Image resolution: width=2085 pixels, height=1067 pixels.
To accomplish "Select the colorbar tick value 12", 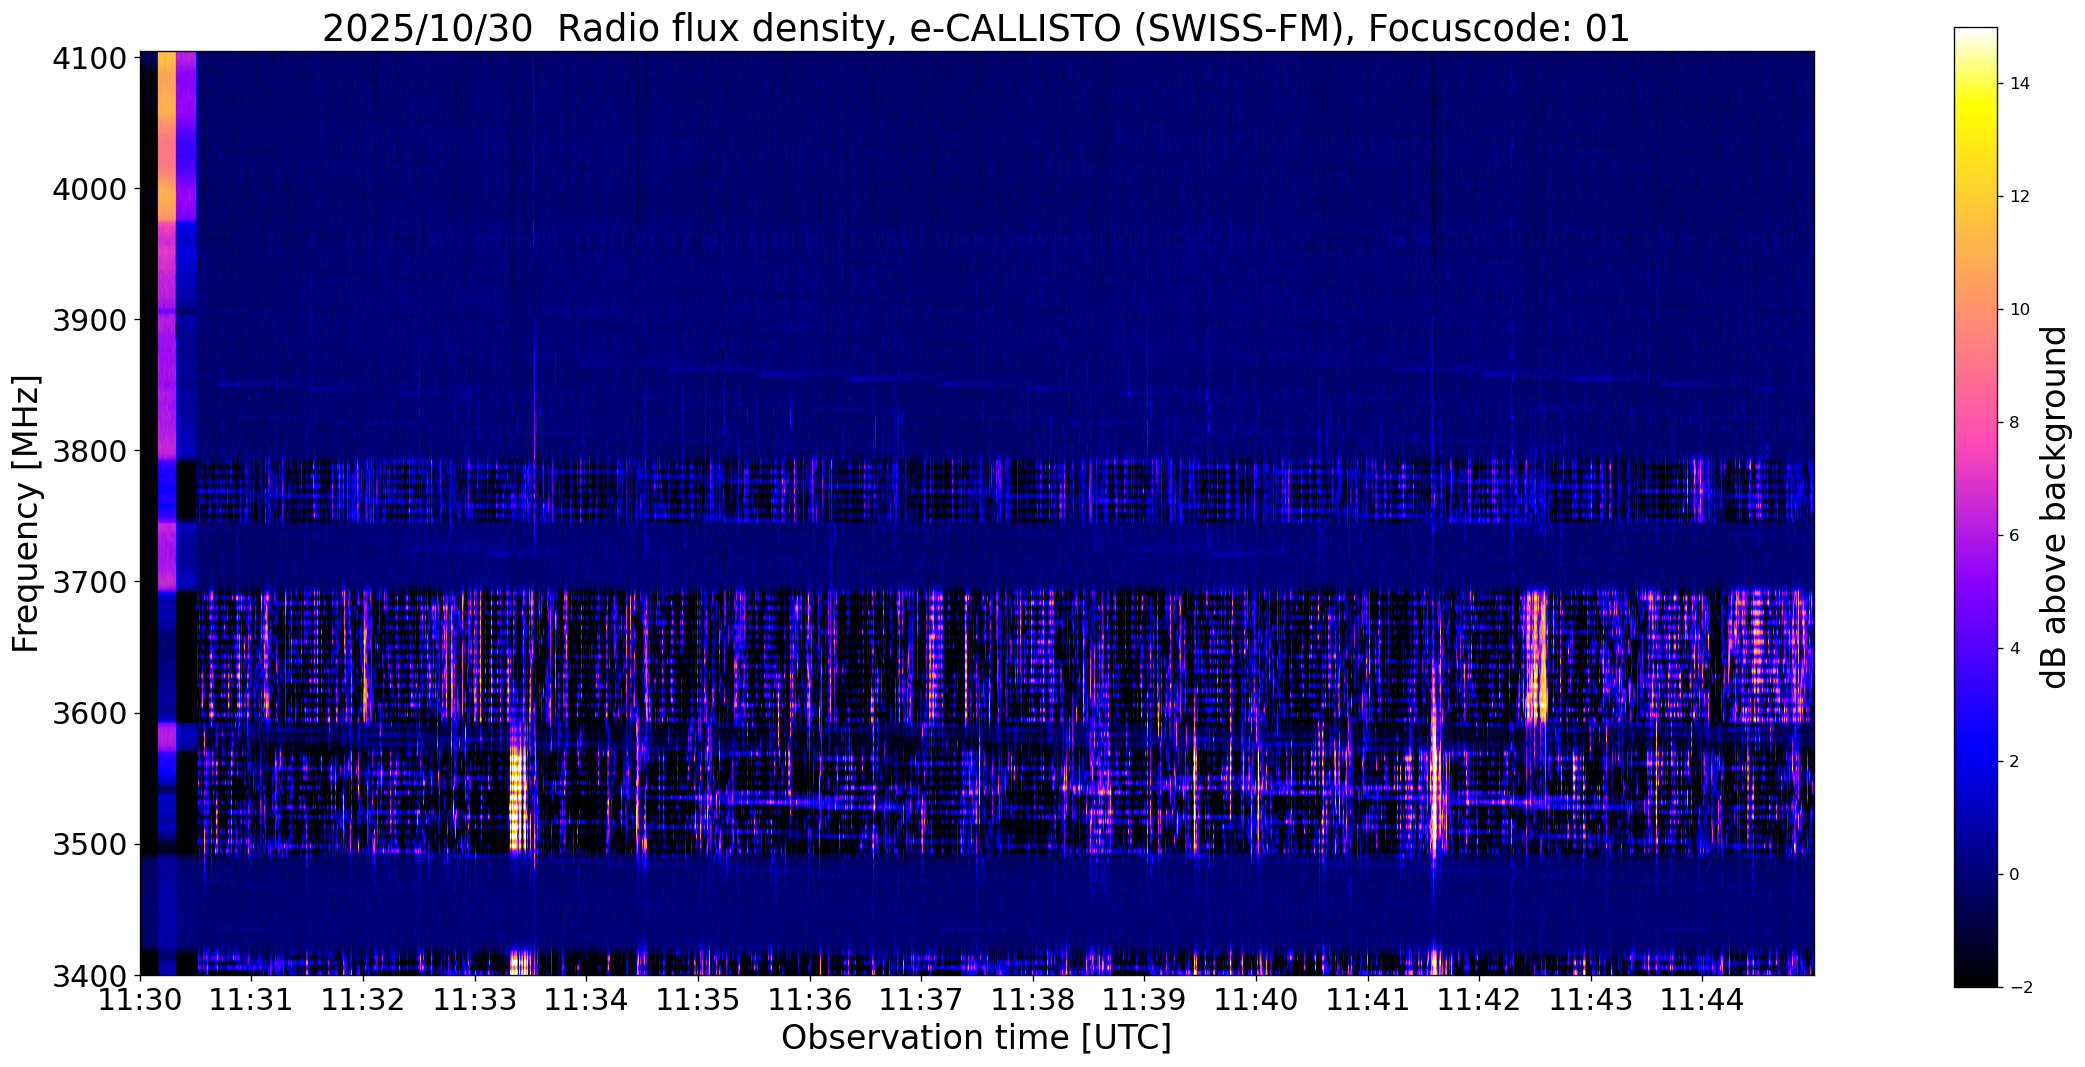I will click(x=2019, y=197).
